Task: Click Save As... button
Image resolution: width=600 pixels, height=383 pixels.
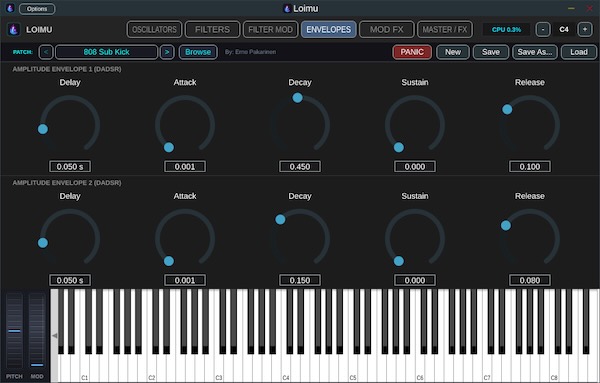Action: [x=535, y=52]
